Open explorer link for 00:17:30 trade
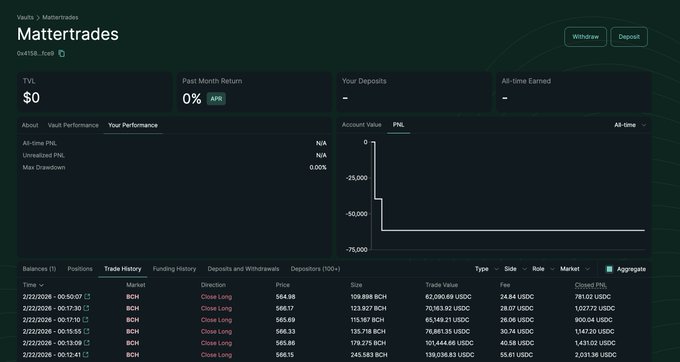The image size is (680, 362). click(x=86, y=308)
